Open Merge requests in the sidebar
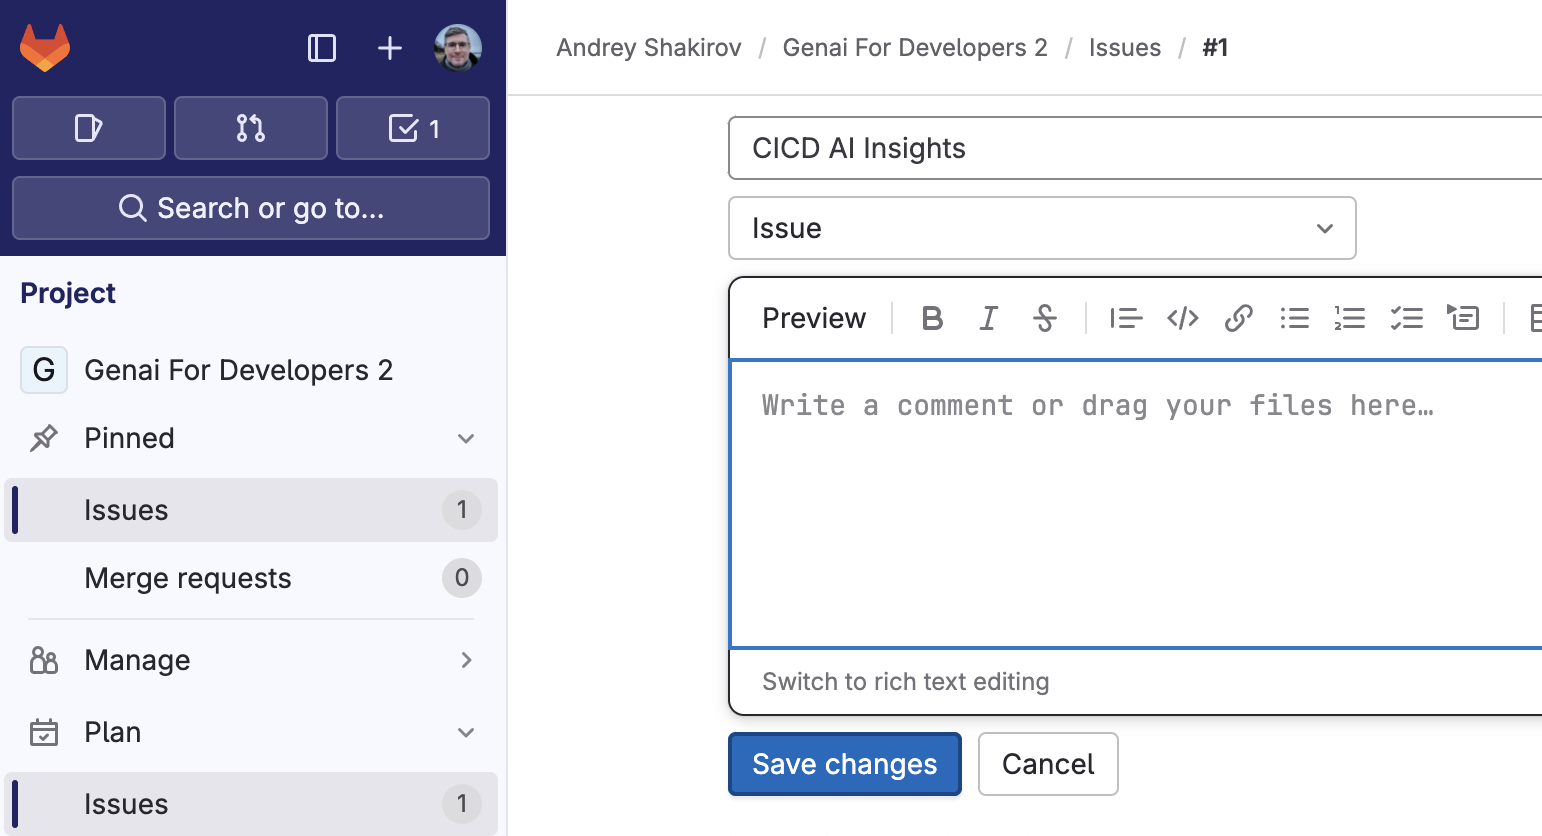 click(188, 578)
